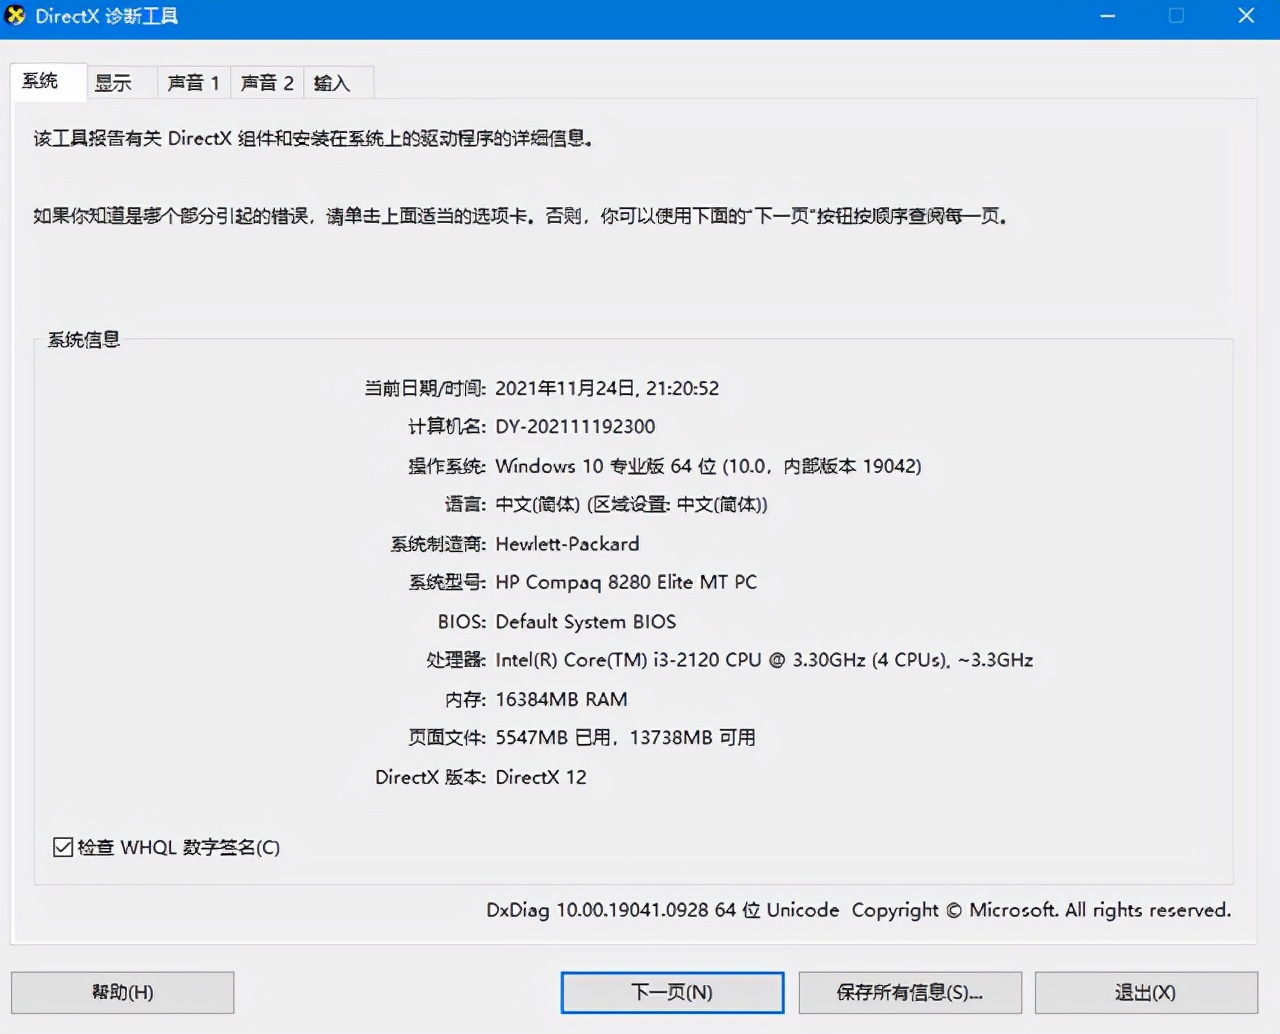
Task: Select the 系统 tab
Action: [46, 81]
